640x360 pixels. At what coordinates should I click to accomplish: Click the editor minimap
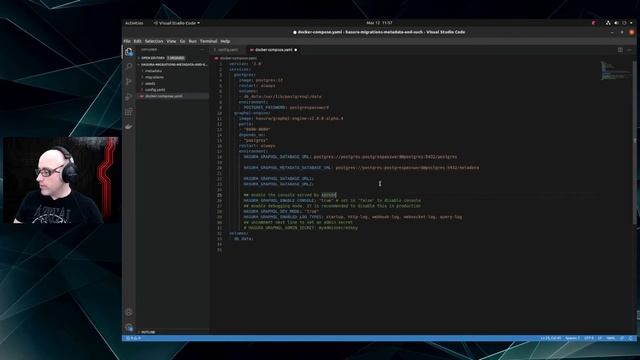(615, 70)
